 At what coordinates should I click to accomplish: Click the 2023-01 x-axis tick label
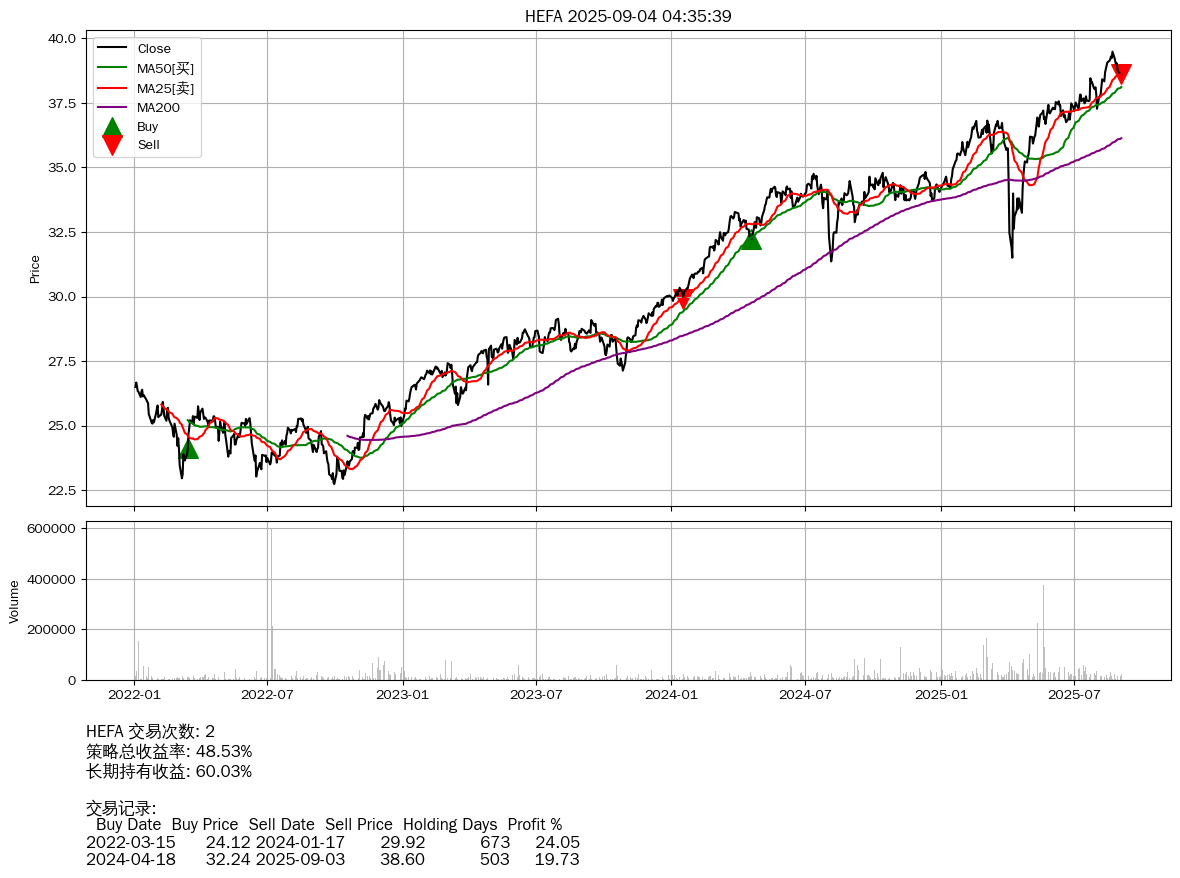403,694
